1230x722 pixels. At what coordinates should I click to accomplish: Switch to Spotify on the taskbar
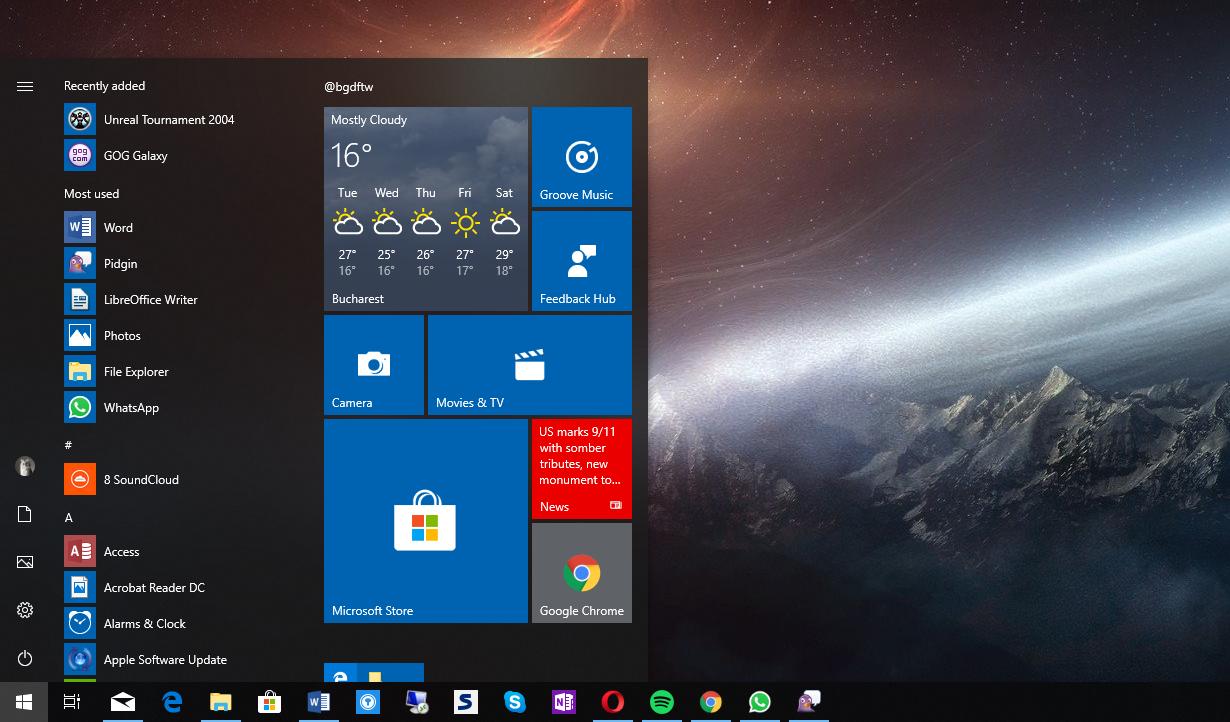click(662, 702)
